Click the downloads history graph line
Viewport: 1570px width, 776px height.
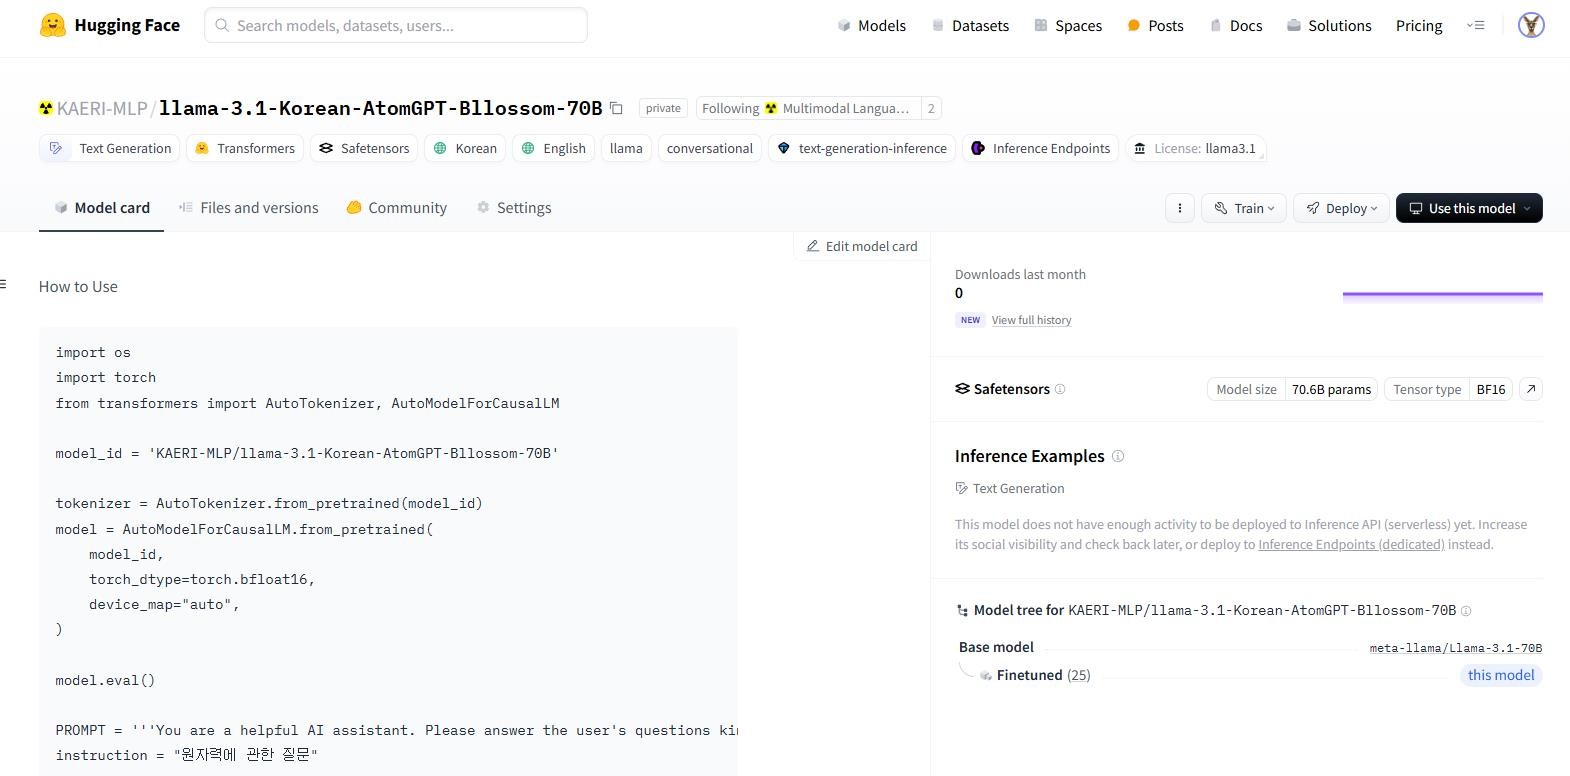pos(1442,294)
